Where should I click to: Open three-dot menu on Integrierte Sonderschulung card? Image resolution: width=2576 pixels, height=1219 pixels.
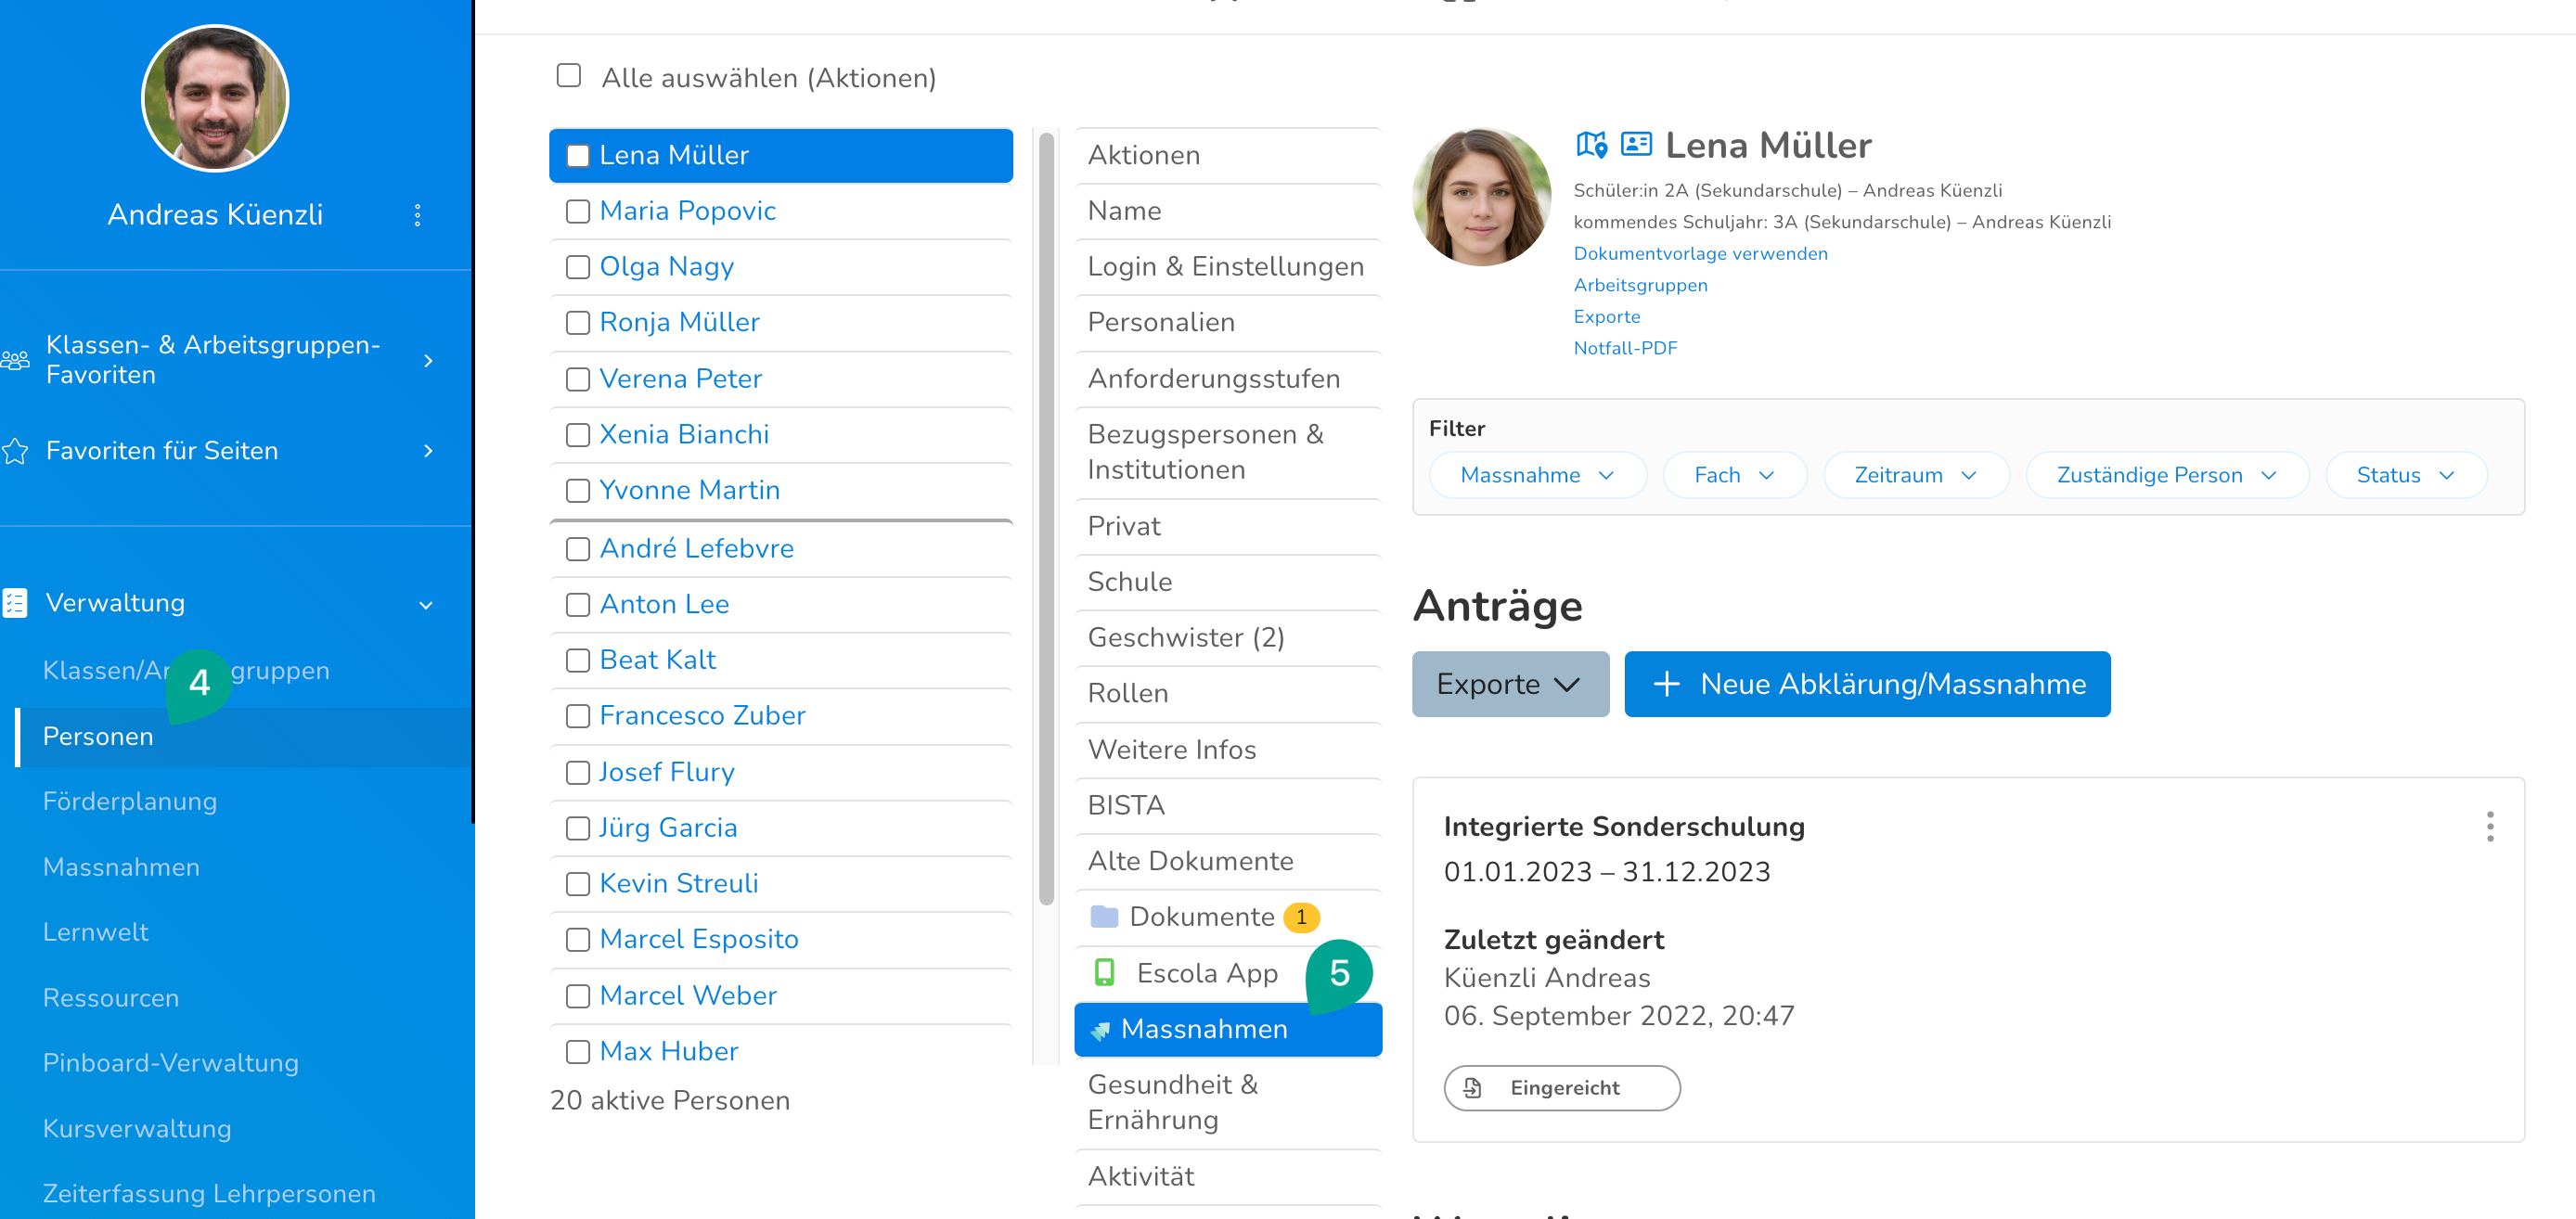[x=2489, y=826]
